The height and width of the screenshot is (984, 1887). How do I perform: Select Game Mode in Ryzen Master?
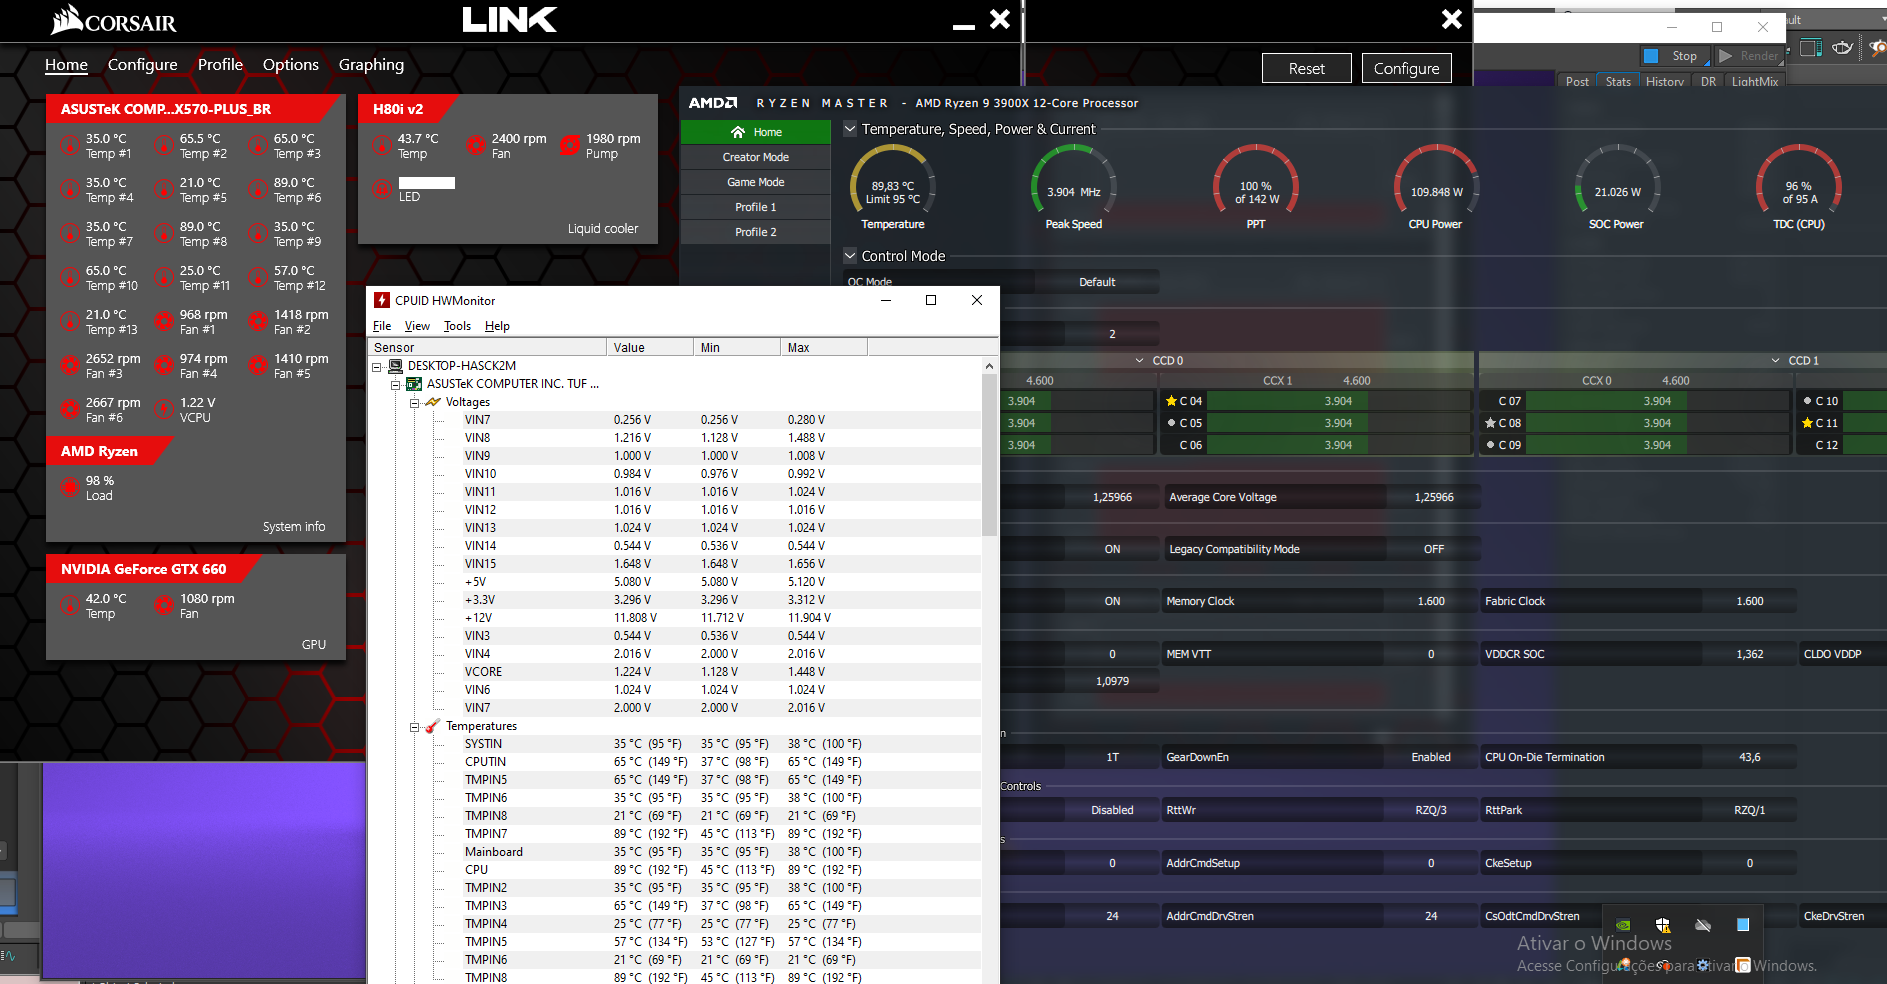[755, 182]
